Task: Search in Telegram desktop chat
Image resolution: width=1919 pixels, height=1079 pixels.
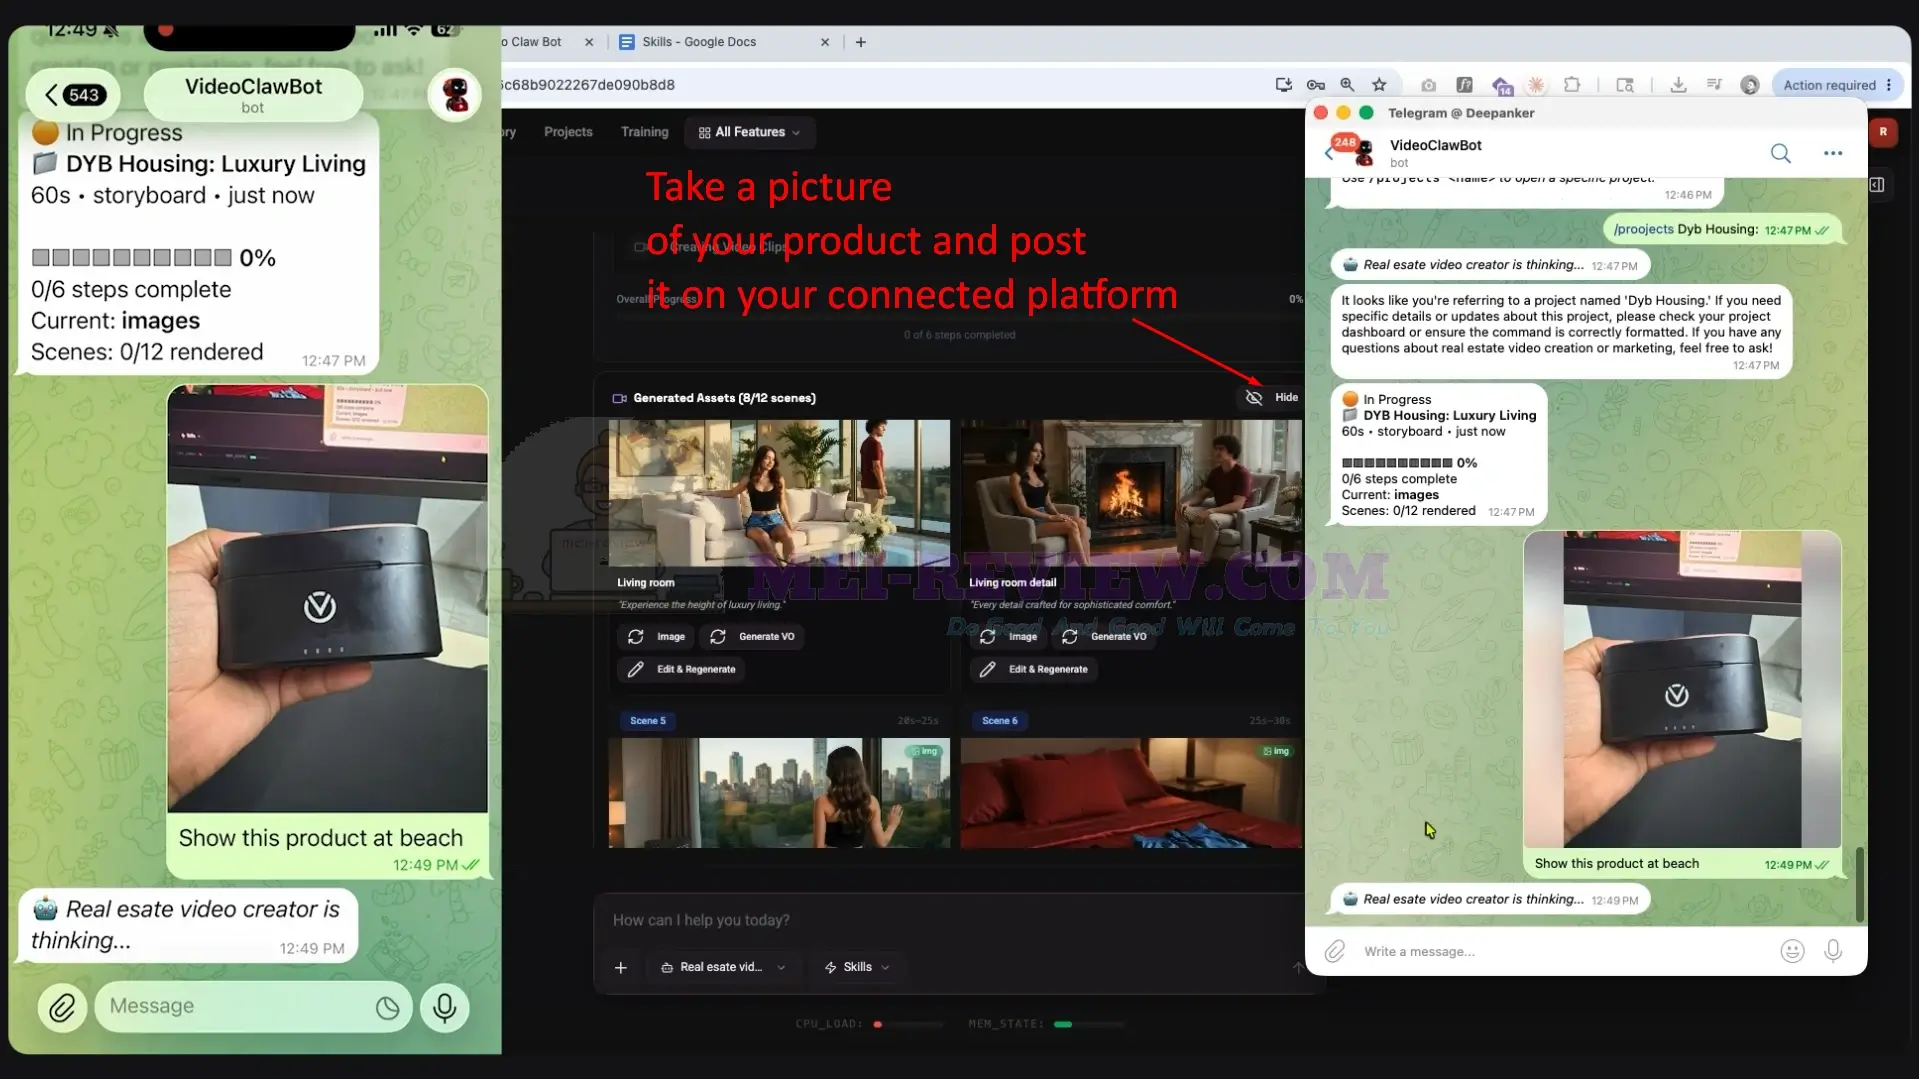Action: click(x=1780, y=153)
